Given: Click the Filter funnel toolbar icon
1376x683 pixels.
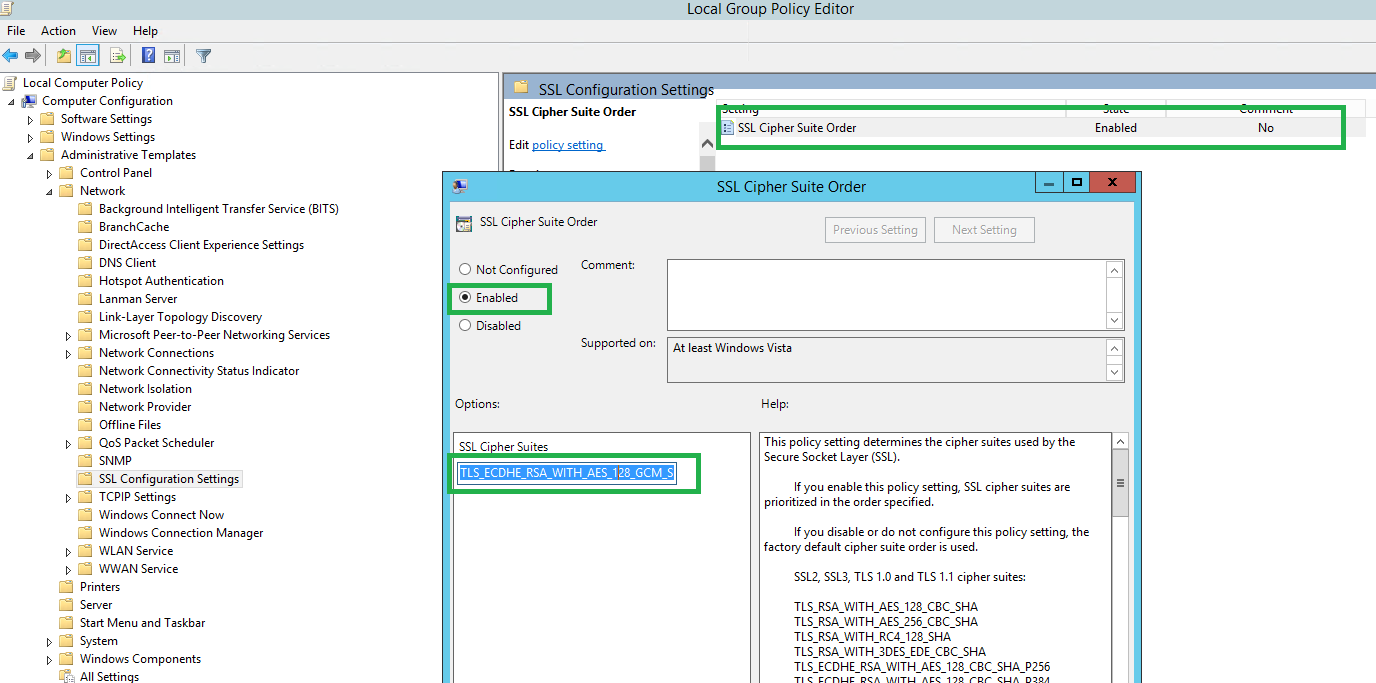Looking at the screenshot, I should point(203,56).
